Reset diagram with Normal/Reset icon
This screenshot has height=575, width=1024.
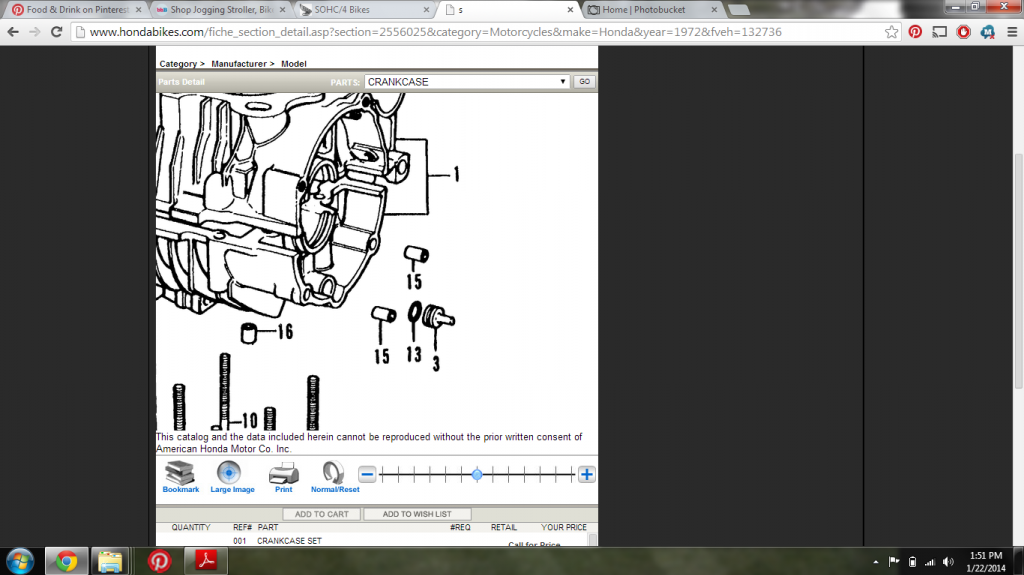(x=334, y=472)
